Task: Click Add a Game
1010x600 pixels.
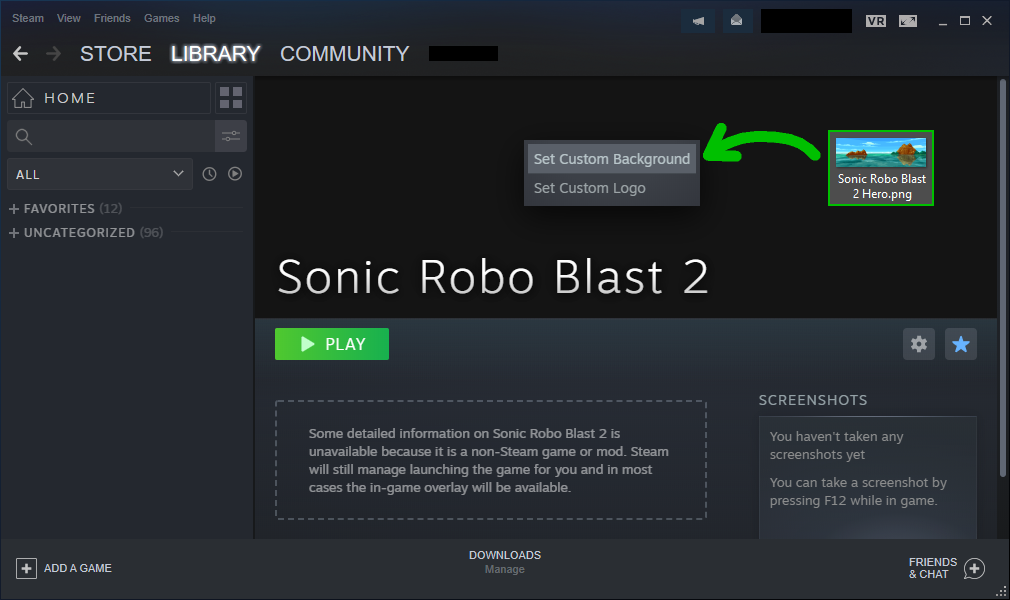Action: (x=64, y=568)
